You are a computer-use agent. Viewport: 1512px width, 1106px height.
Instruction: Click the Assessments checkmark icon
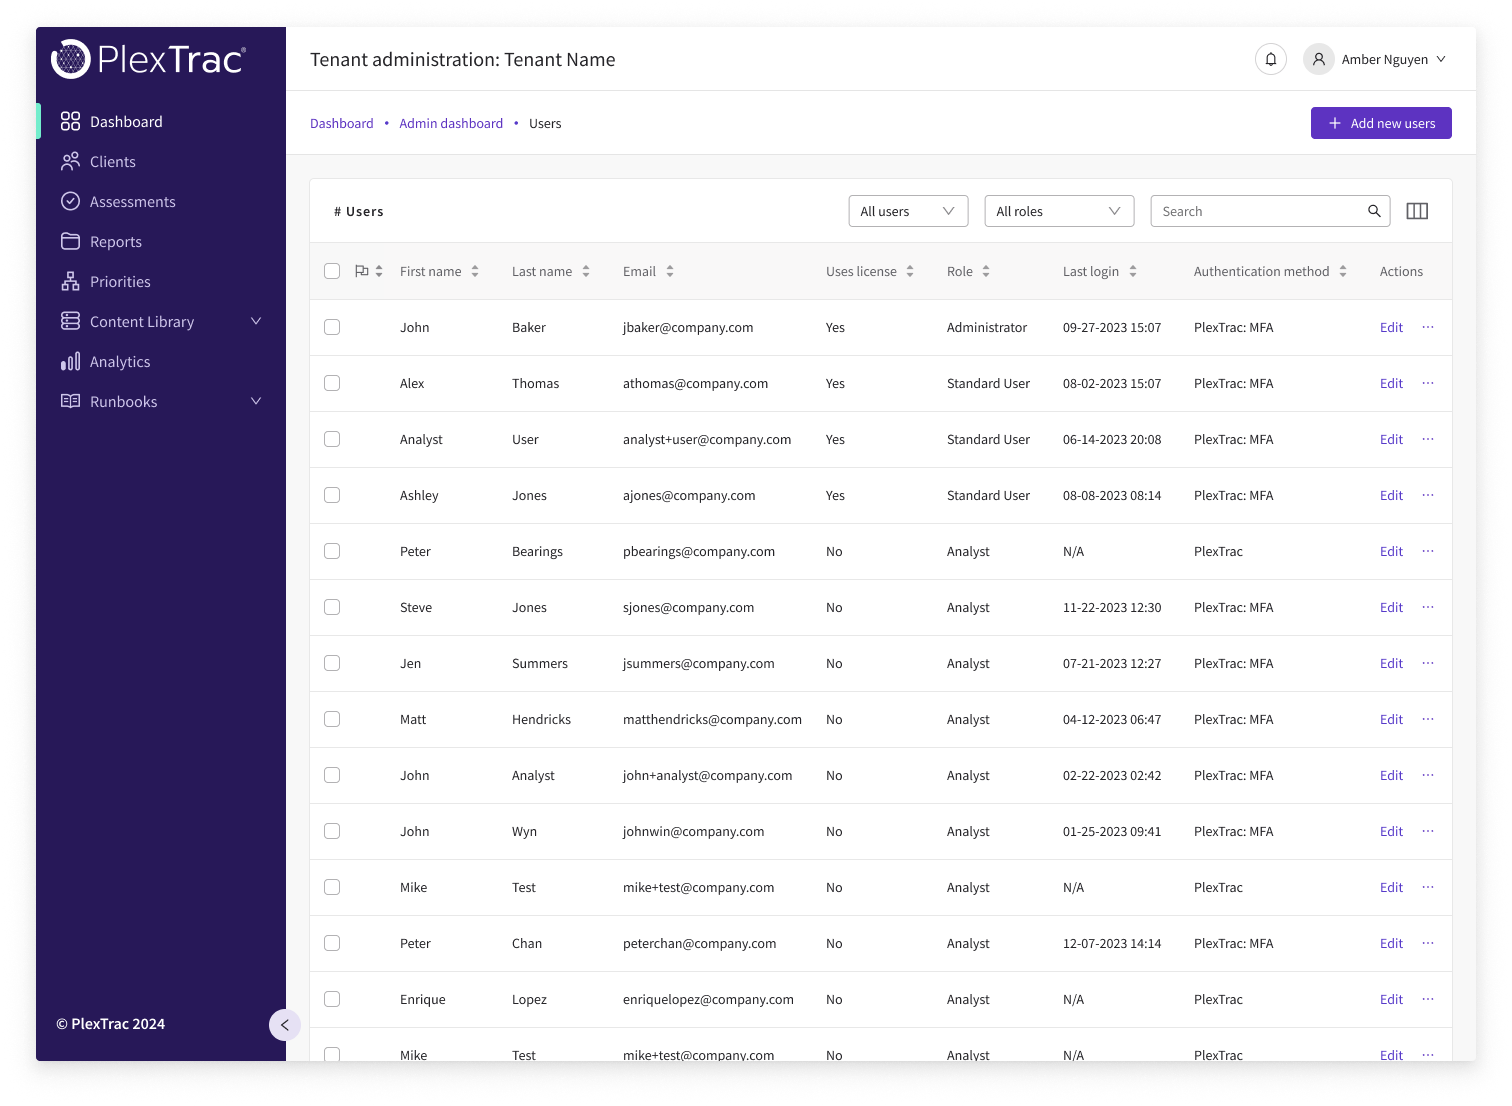[70, 201]
